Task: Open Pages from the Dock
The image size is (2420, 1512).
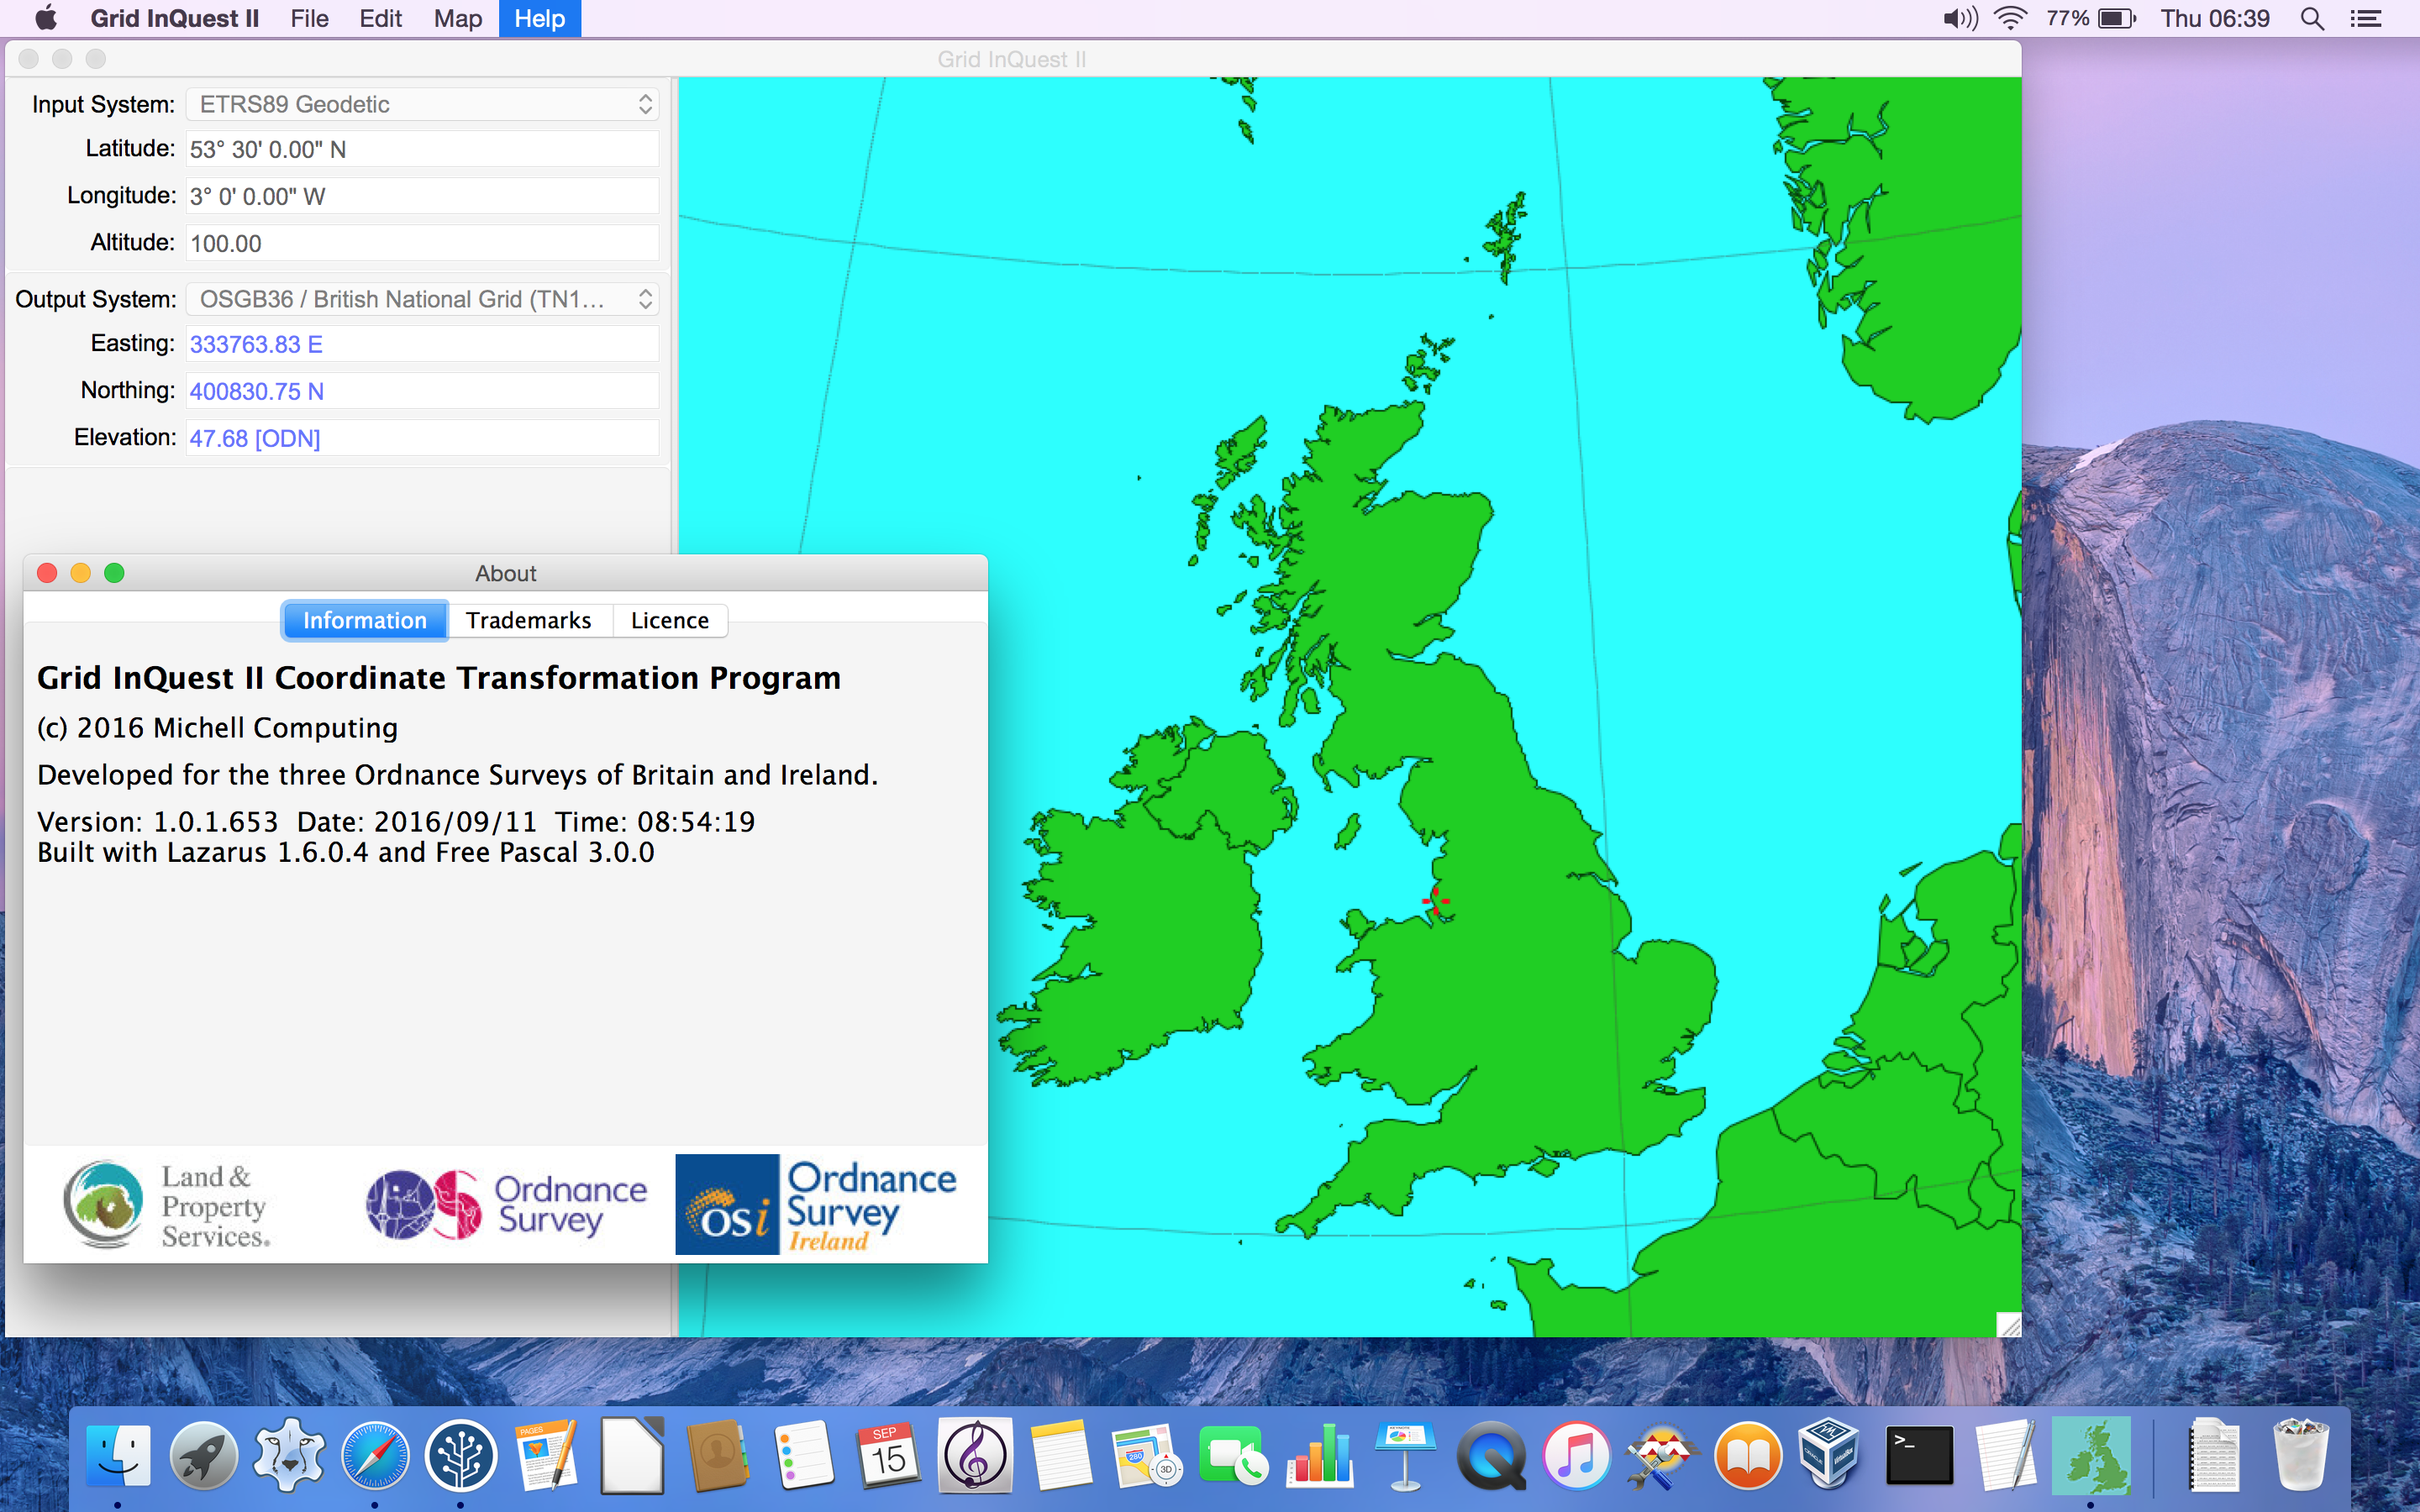Action: 546,1455
